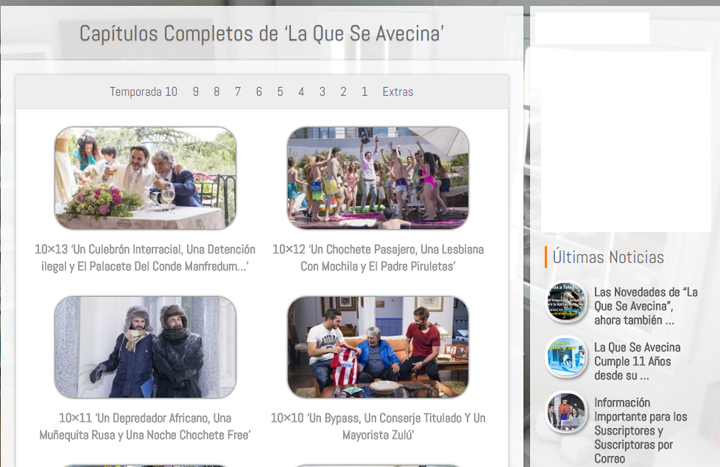Open episode 10×12 pool party thumbnail
This screenshot has width=720, height=467.
pos(378,178)
